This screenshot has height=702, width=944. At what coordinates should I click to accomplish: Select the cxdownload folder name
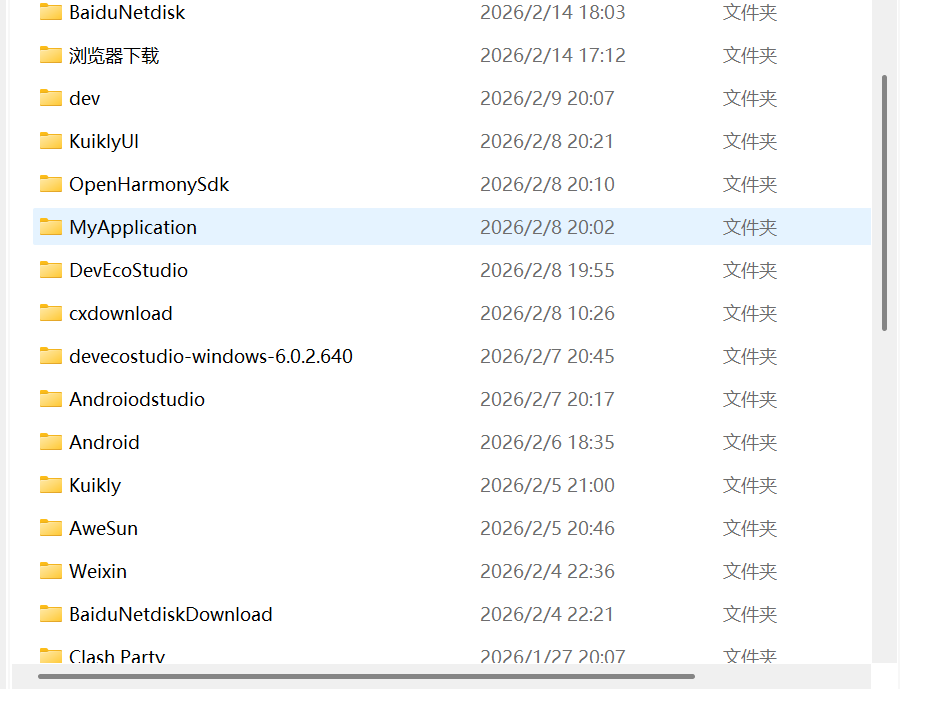[120, 313]
